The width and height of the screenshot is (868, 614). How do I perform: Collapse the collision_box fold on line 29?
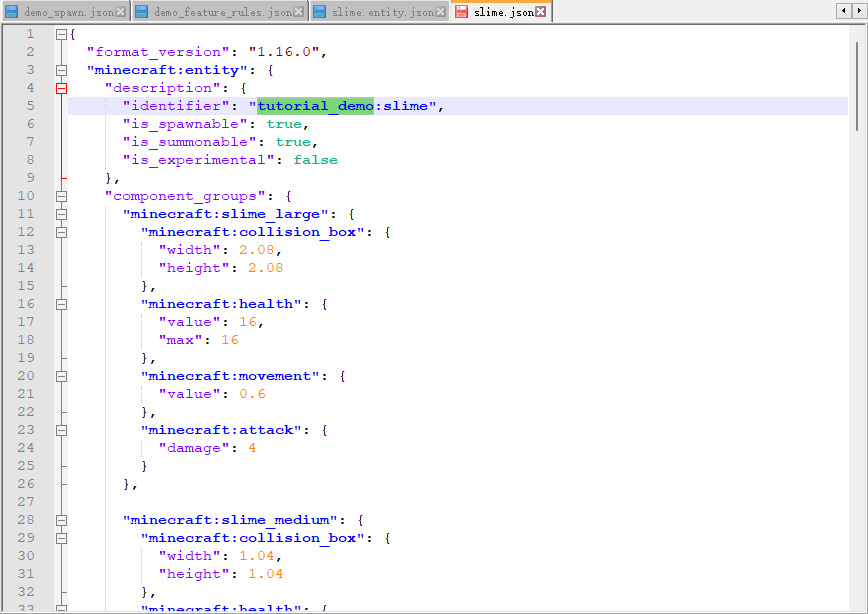tap(61, 538)
